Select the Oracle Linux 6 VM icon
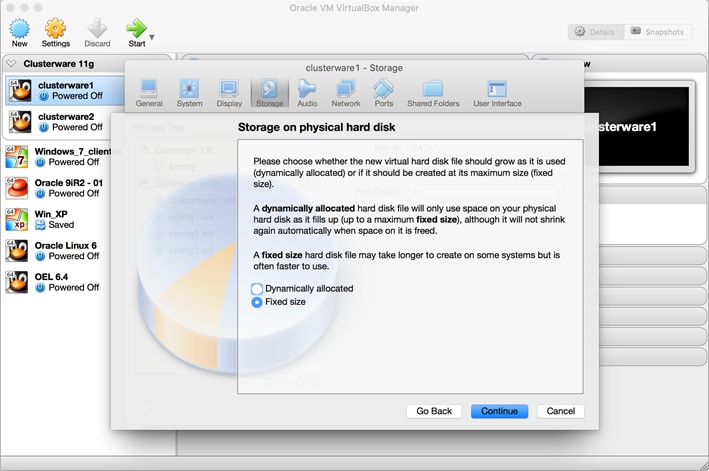709x471 pixels. 17,251
